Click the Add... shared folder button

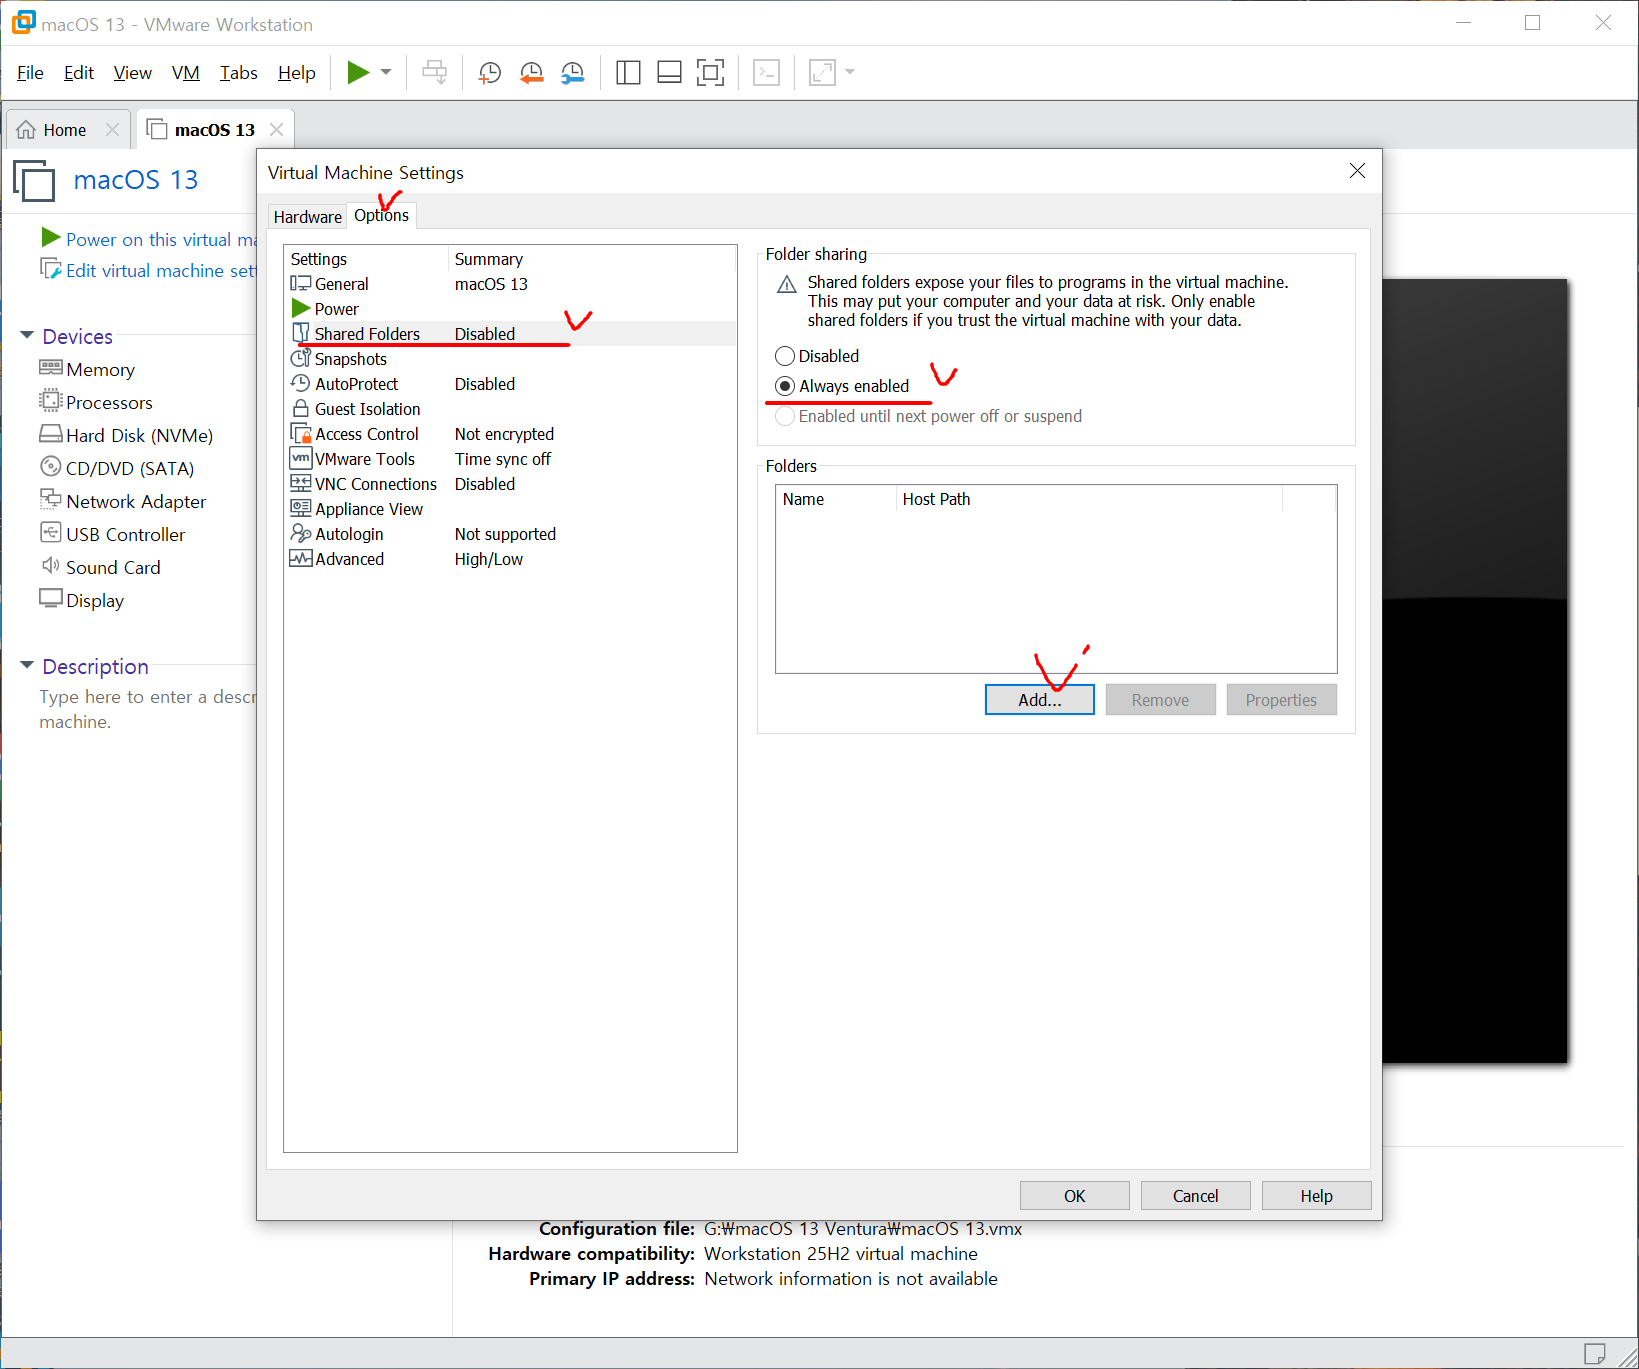click(1040, 700)
